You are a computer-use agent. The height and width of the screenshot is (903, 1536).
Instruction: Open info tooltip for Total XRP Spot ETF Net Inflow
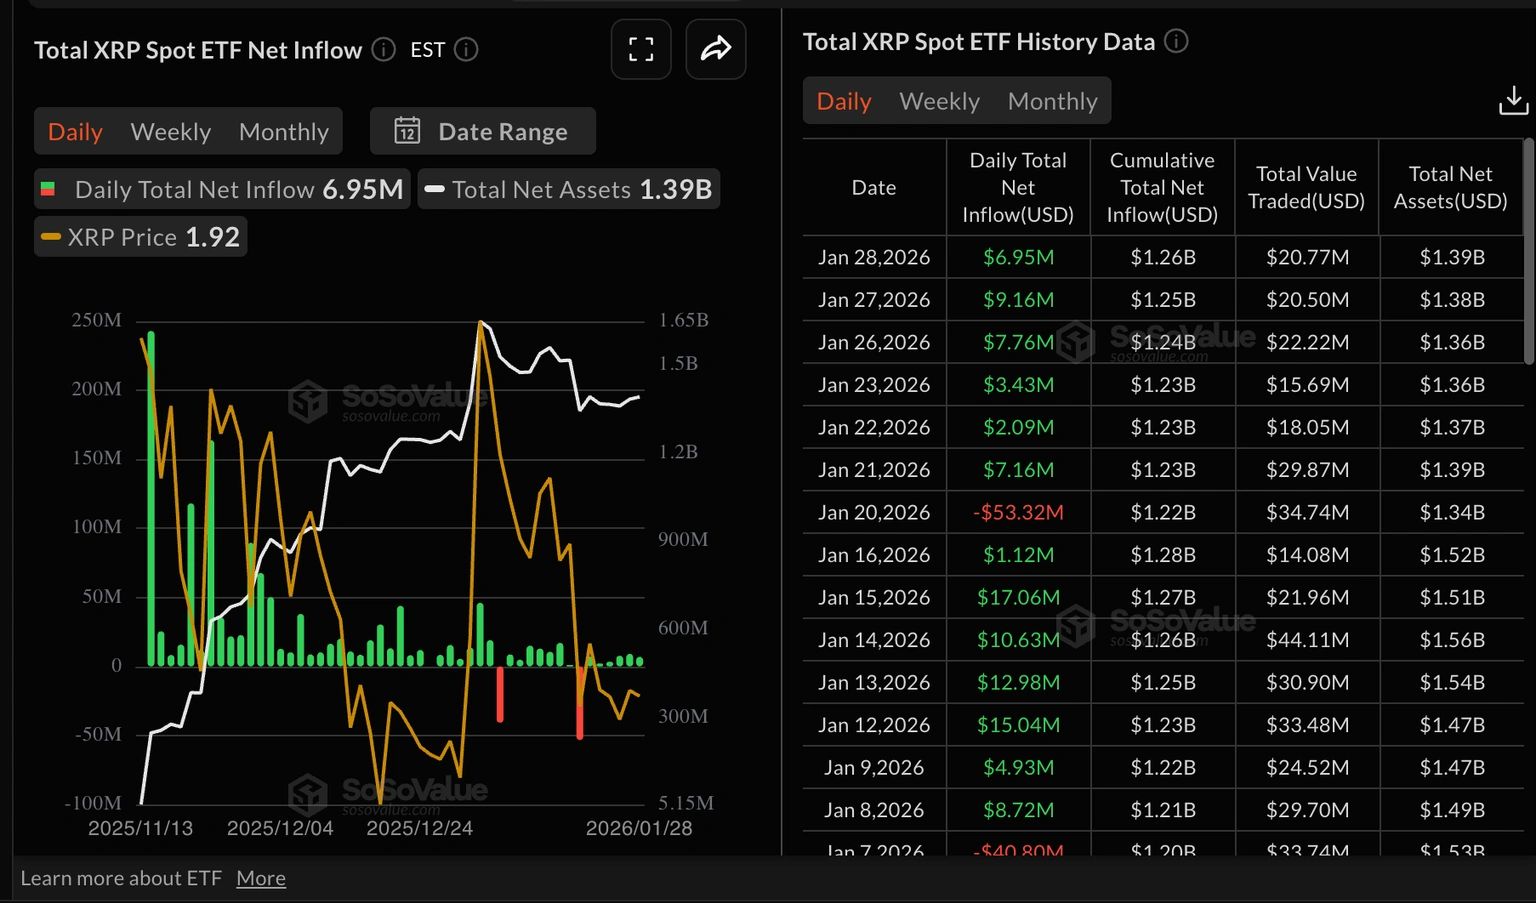tap(383, 49)
